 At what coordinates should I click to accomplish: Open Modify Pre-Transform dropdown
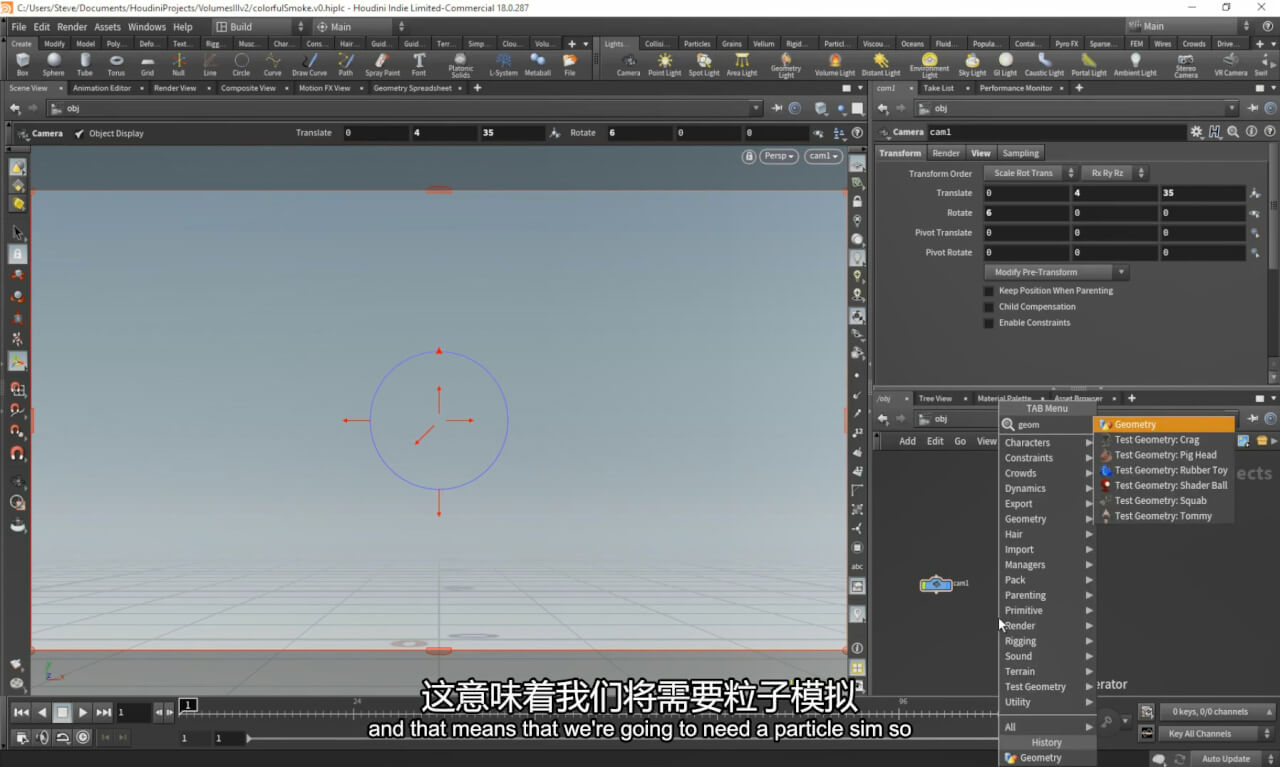click(x=1057, y=272)
